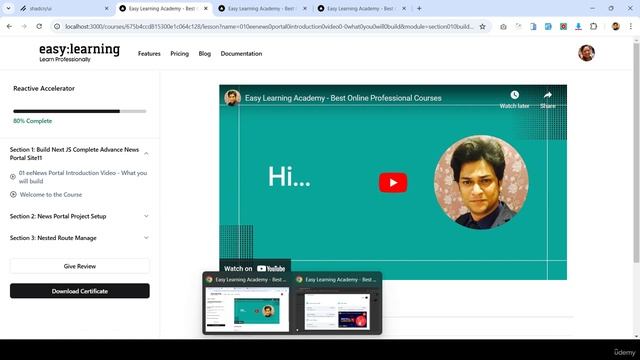
Task: Bookmark this page with star icon
Action: (x=482, y=27)
